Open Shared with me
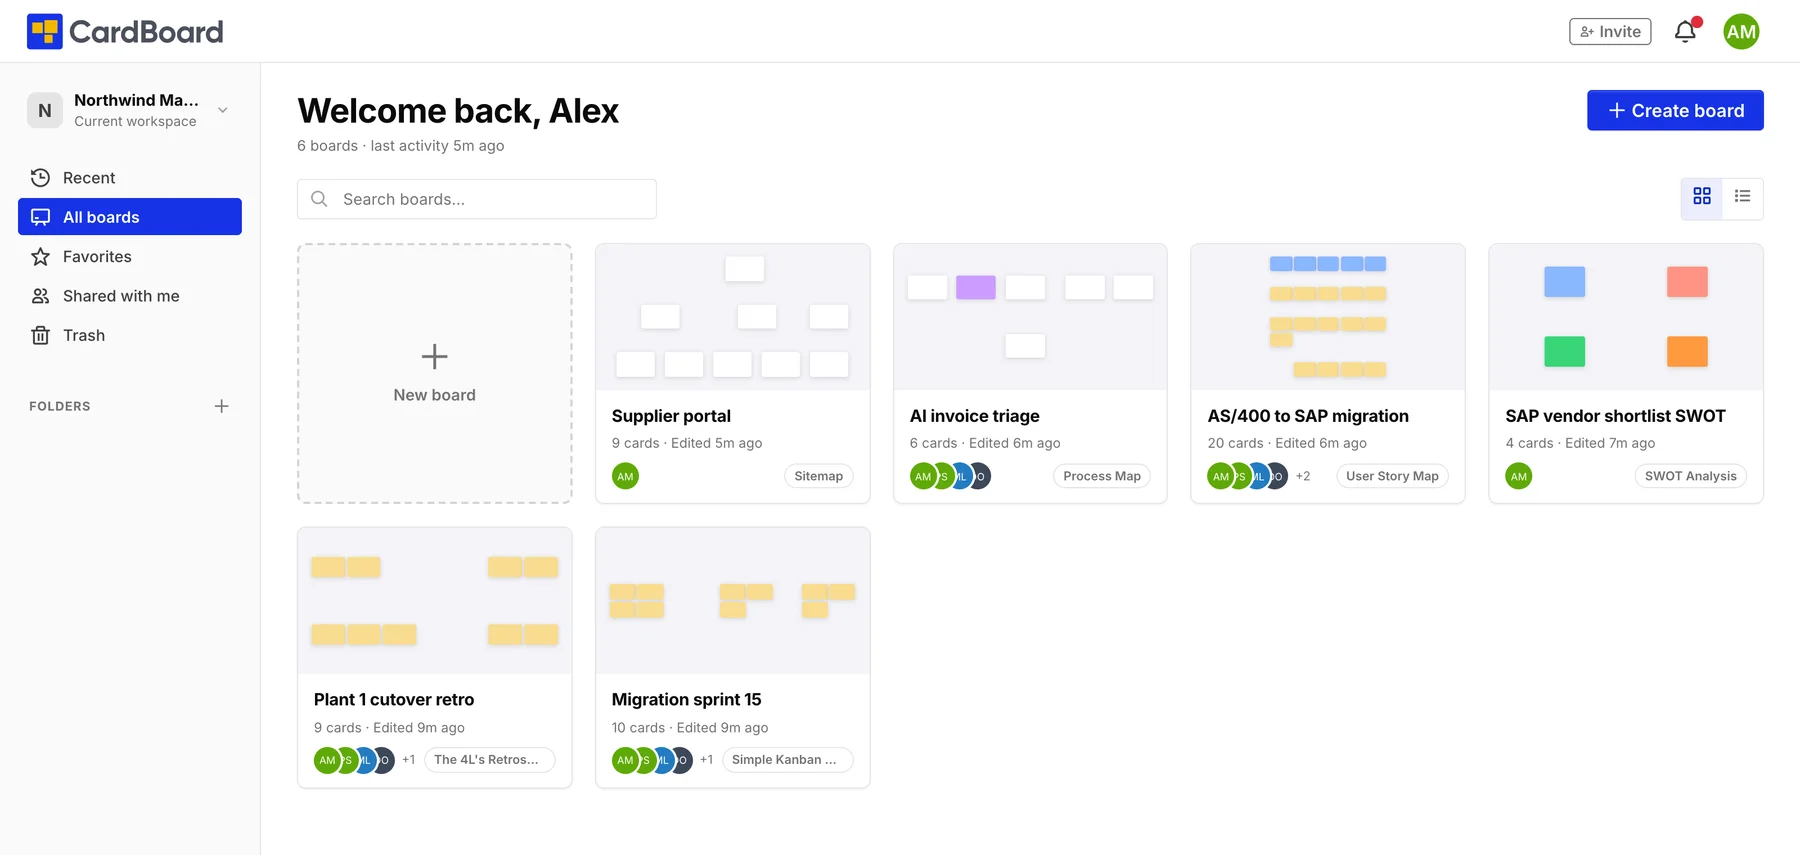The image size is (1800, 855). coord(130,296)
